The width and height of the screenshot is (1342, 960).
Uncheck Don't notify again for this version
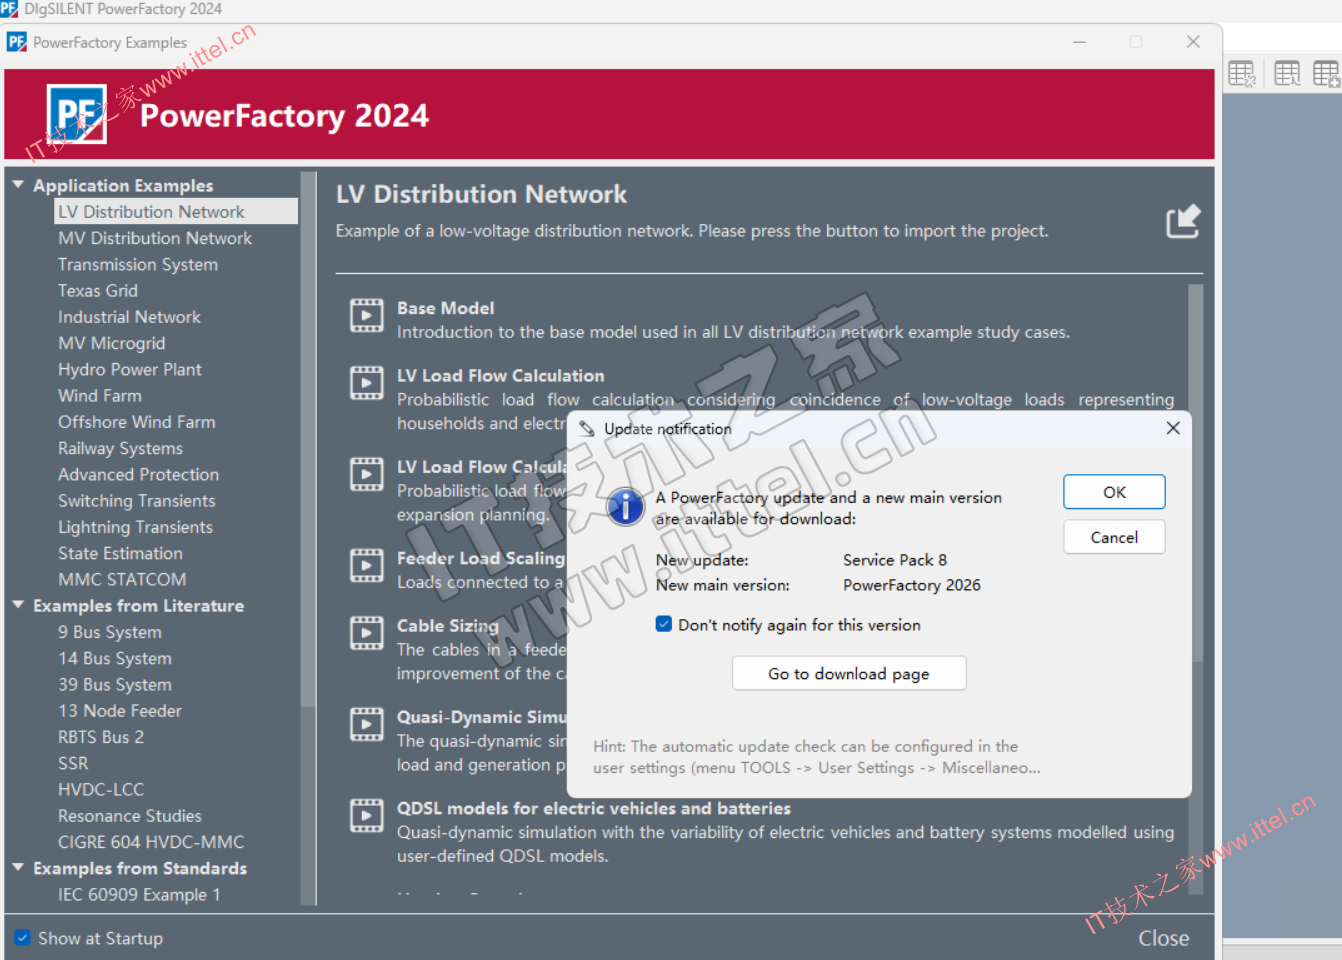pos(663,624)
